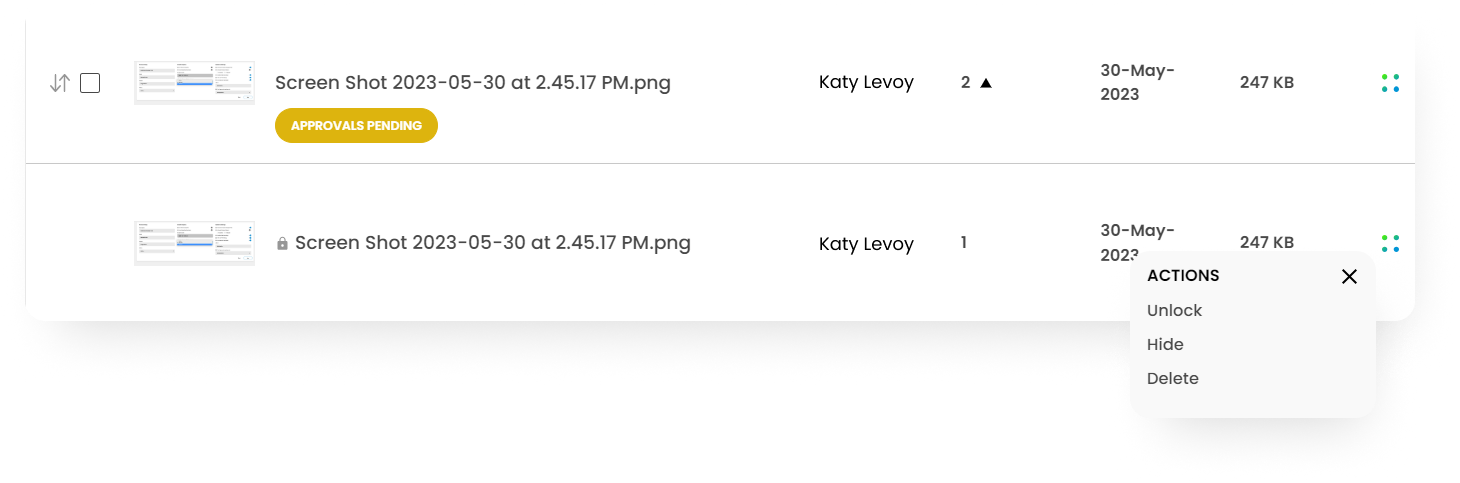This screenshot has height=483, width=1460.
Task: Open the locked Screen Shot file name
Action: 492,243
